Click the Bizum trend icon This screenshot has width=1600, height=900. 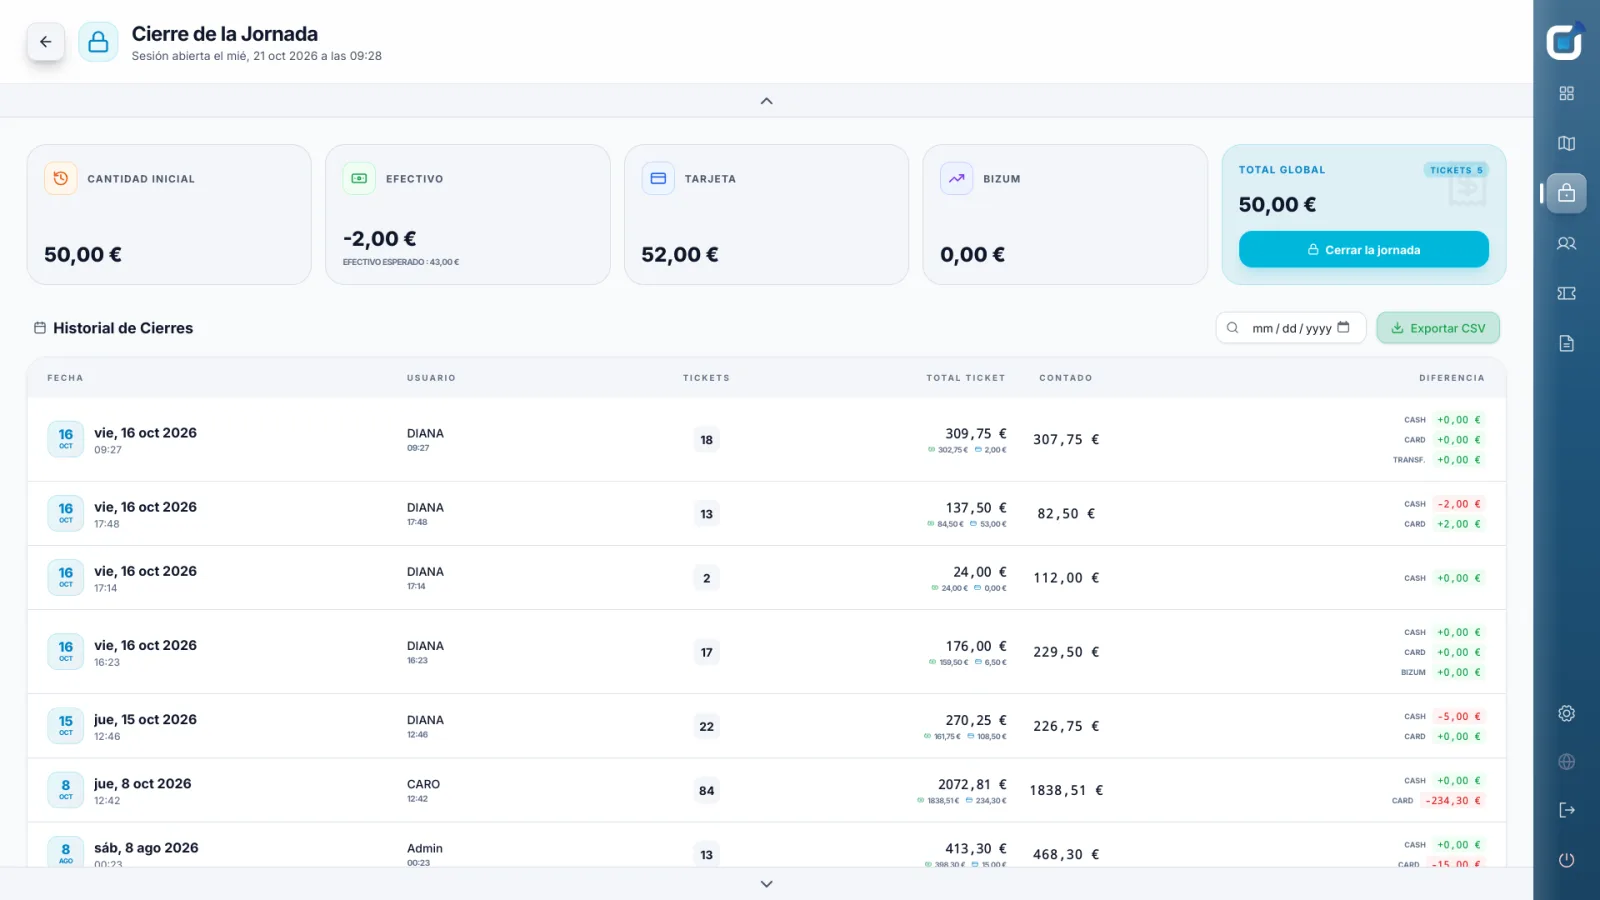957,178
